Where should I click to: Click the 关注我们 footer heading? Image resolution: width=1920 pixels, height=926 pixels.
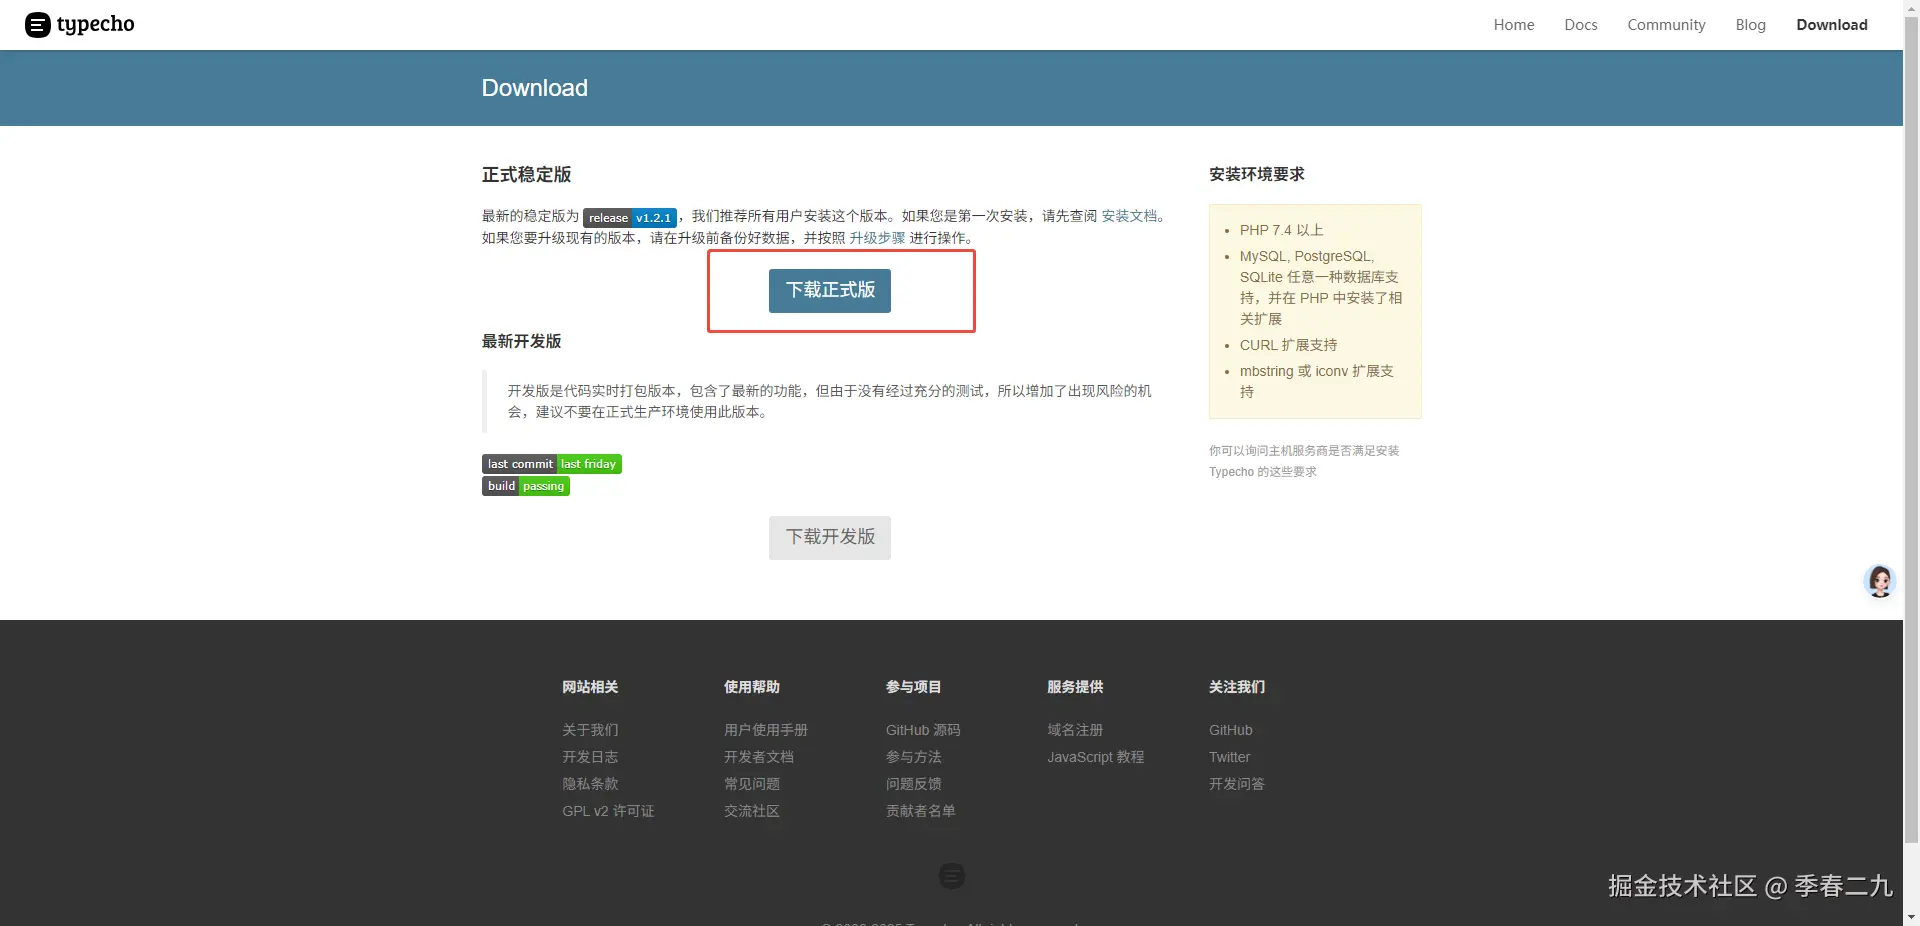[1237, 687]
